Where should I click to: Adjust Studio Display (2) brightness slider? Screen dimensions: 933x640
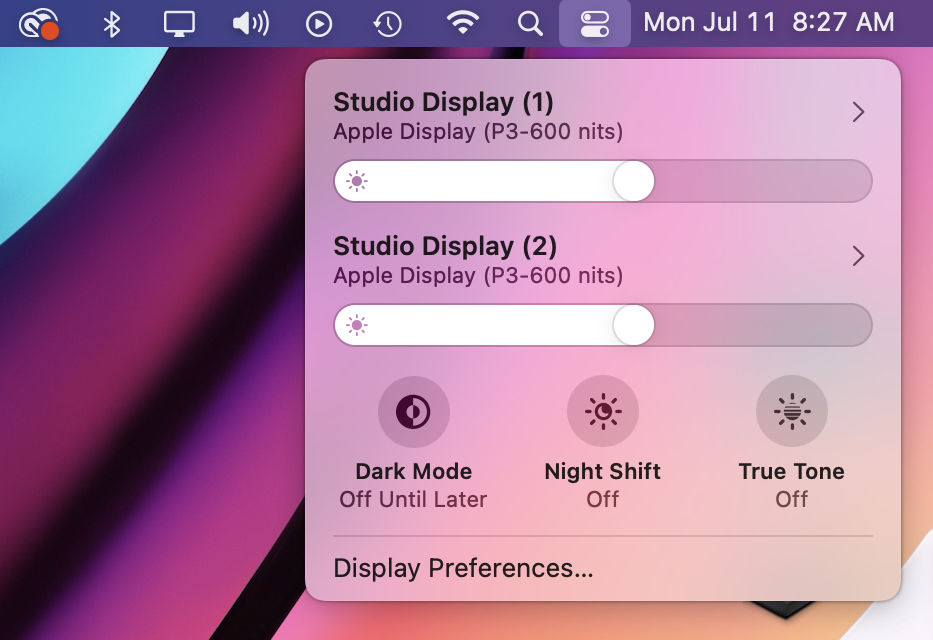point(603,325)
